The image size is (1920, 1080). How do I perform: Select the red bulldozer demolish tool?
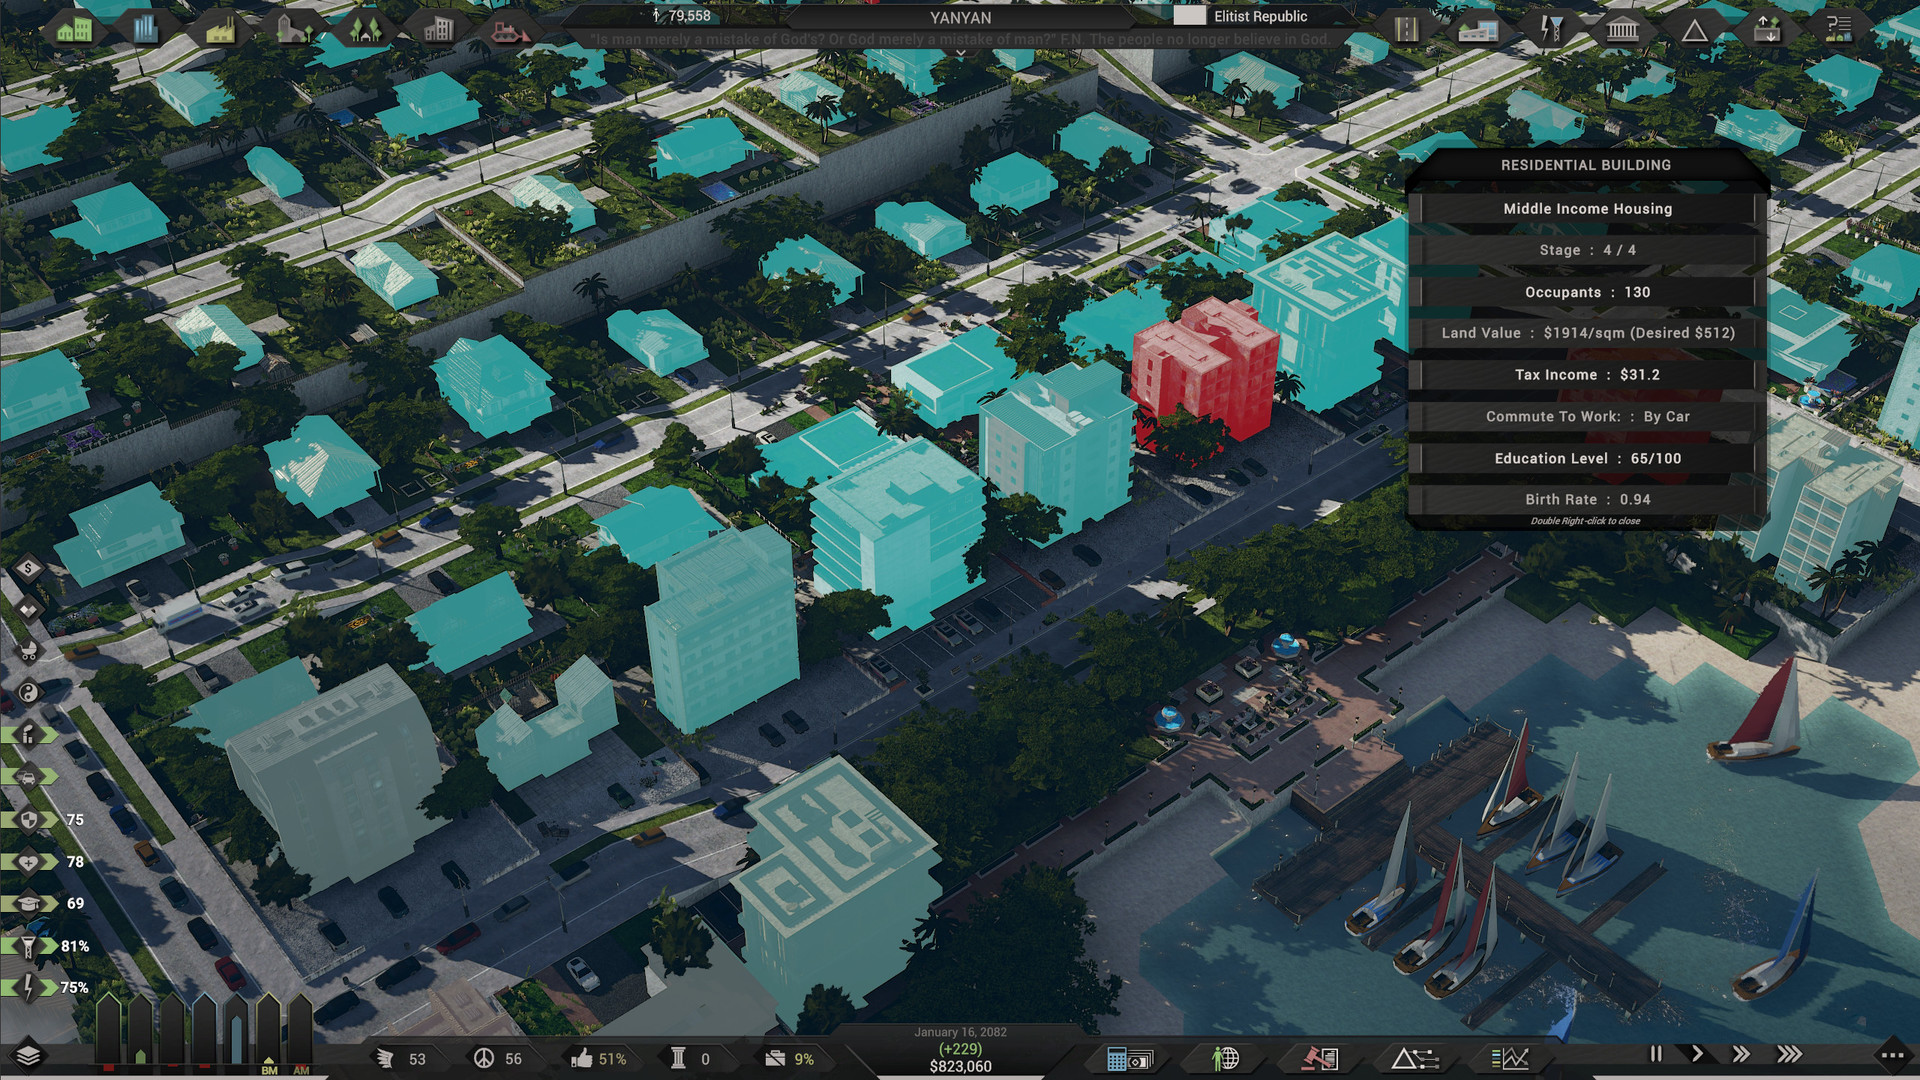coord(509,30)
